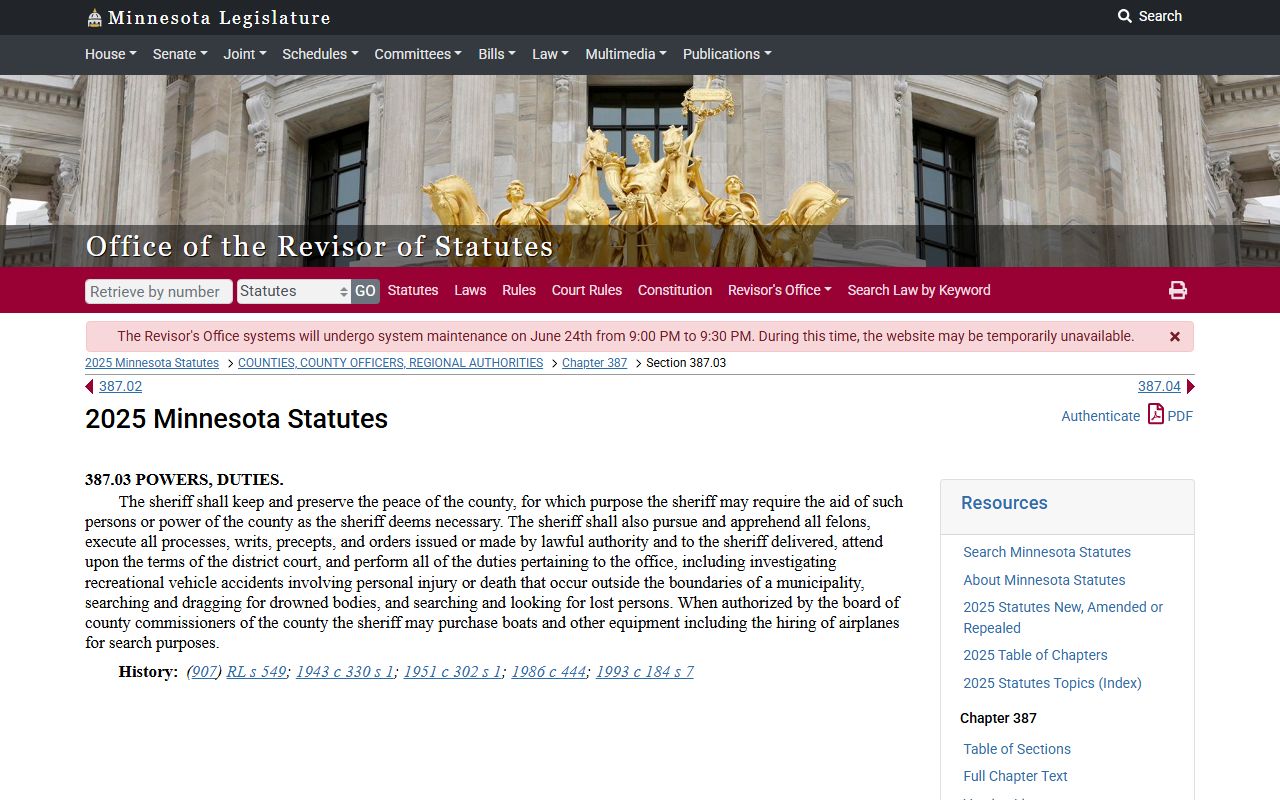Go to previous section arrow icon
This screenshot has width=1280, height=800.
click(89, 387)
